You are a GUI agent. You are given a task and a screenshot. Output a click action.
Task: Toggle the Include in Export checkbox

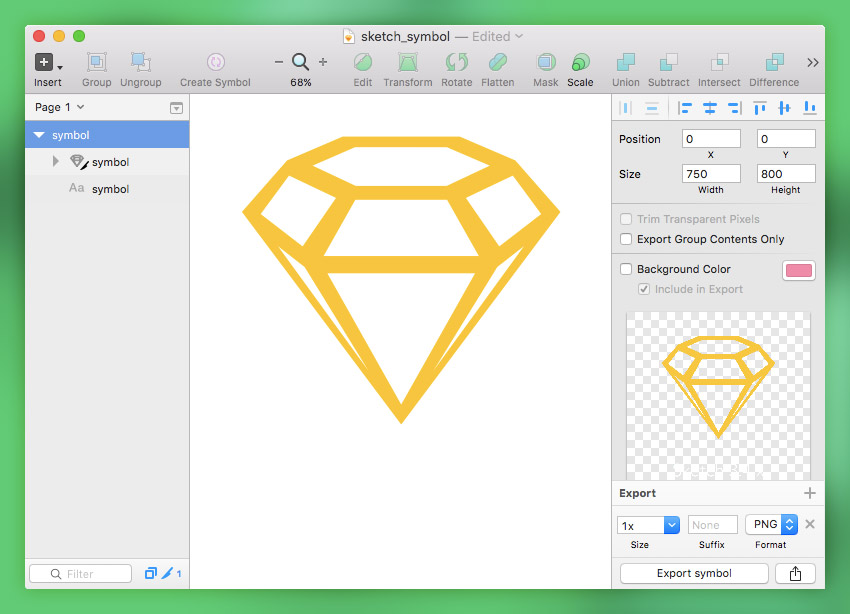644,289
